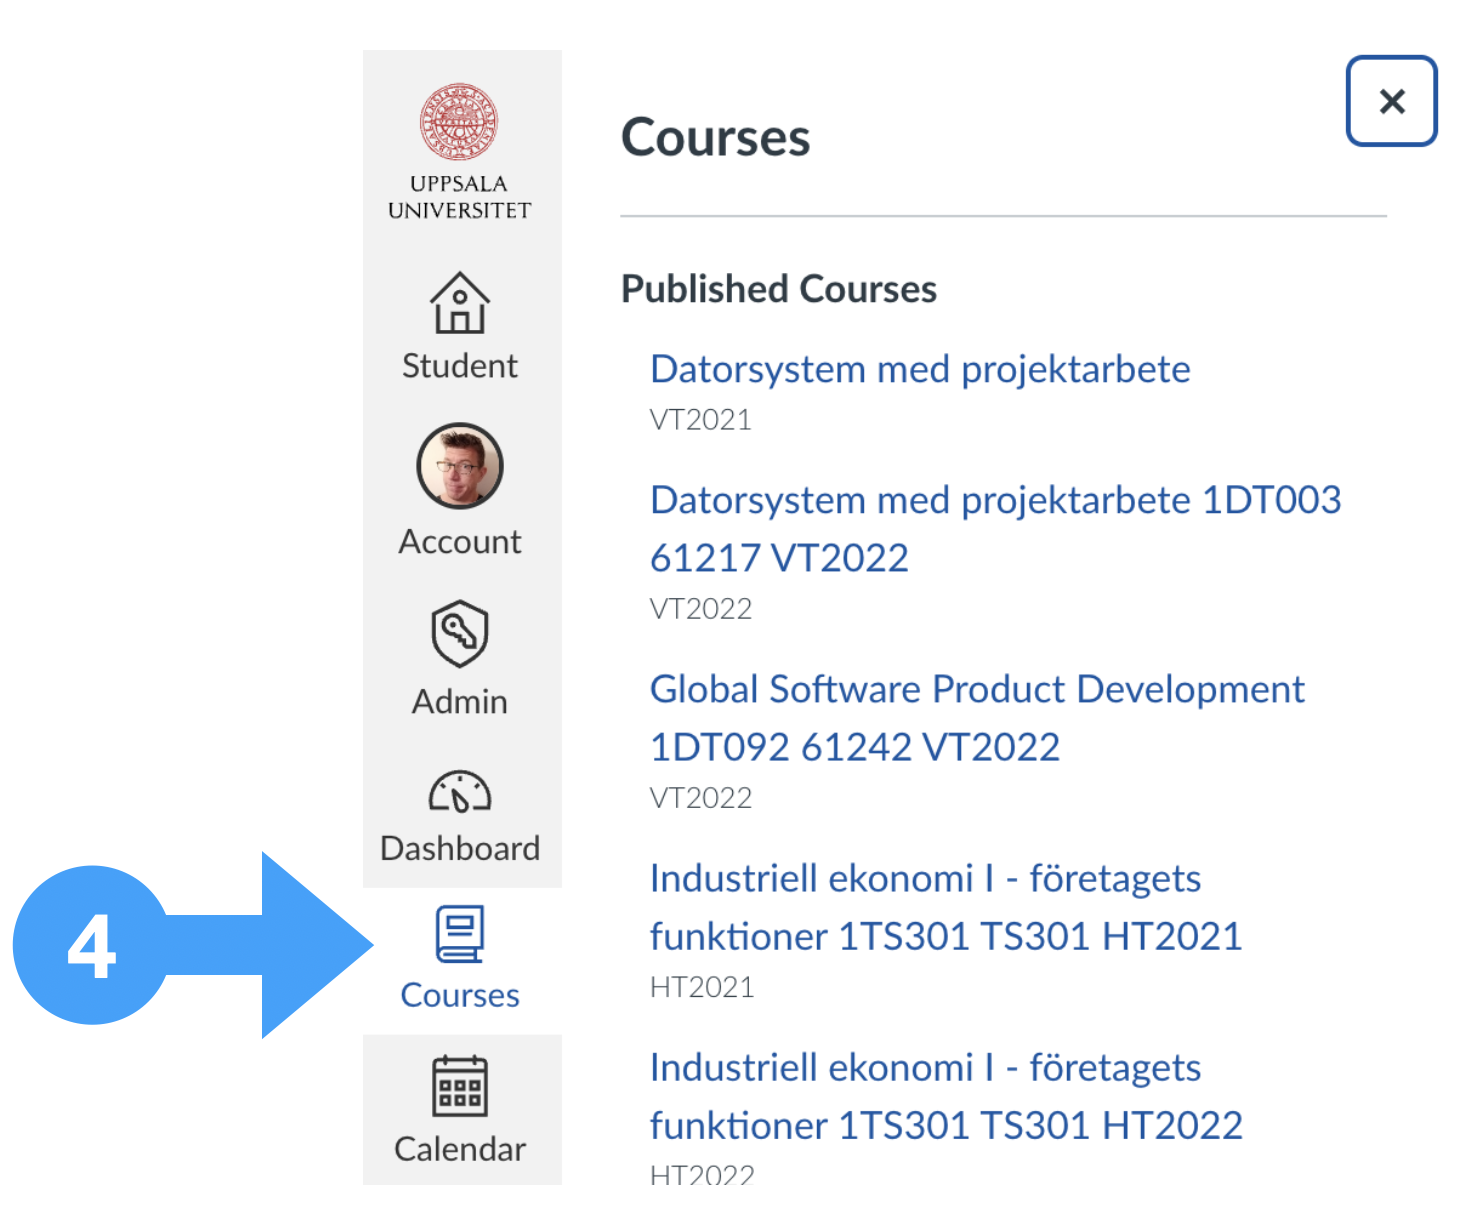1472x1222 pixels.
Task: Click the Courses label in sidebar
Action: [x=460, y=995]
